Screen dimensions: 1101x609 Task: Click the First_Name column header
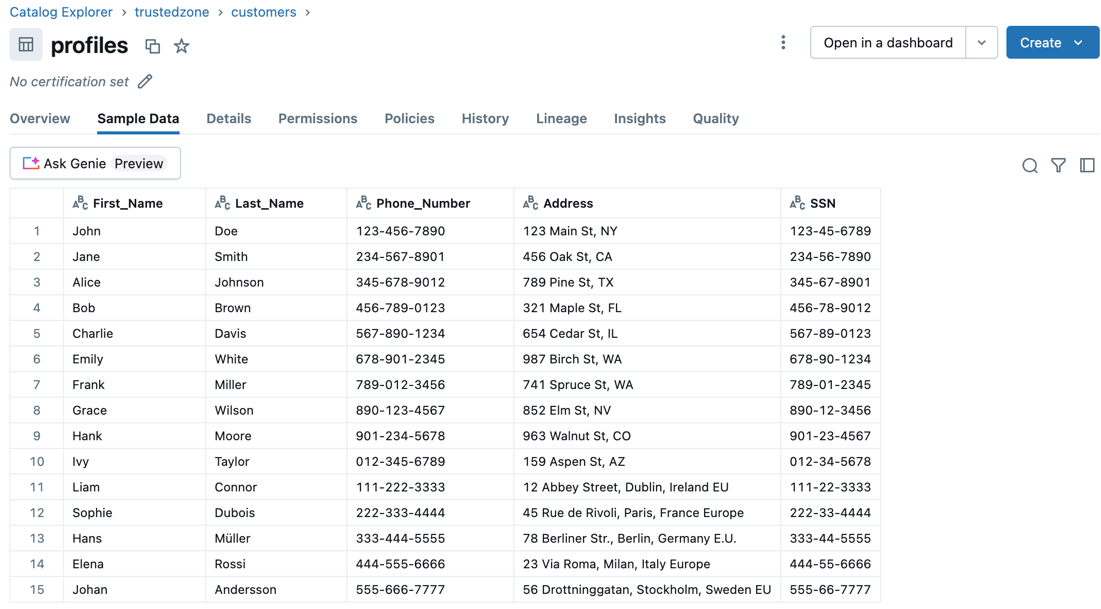(x=135, y=204)
